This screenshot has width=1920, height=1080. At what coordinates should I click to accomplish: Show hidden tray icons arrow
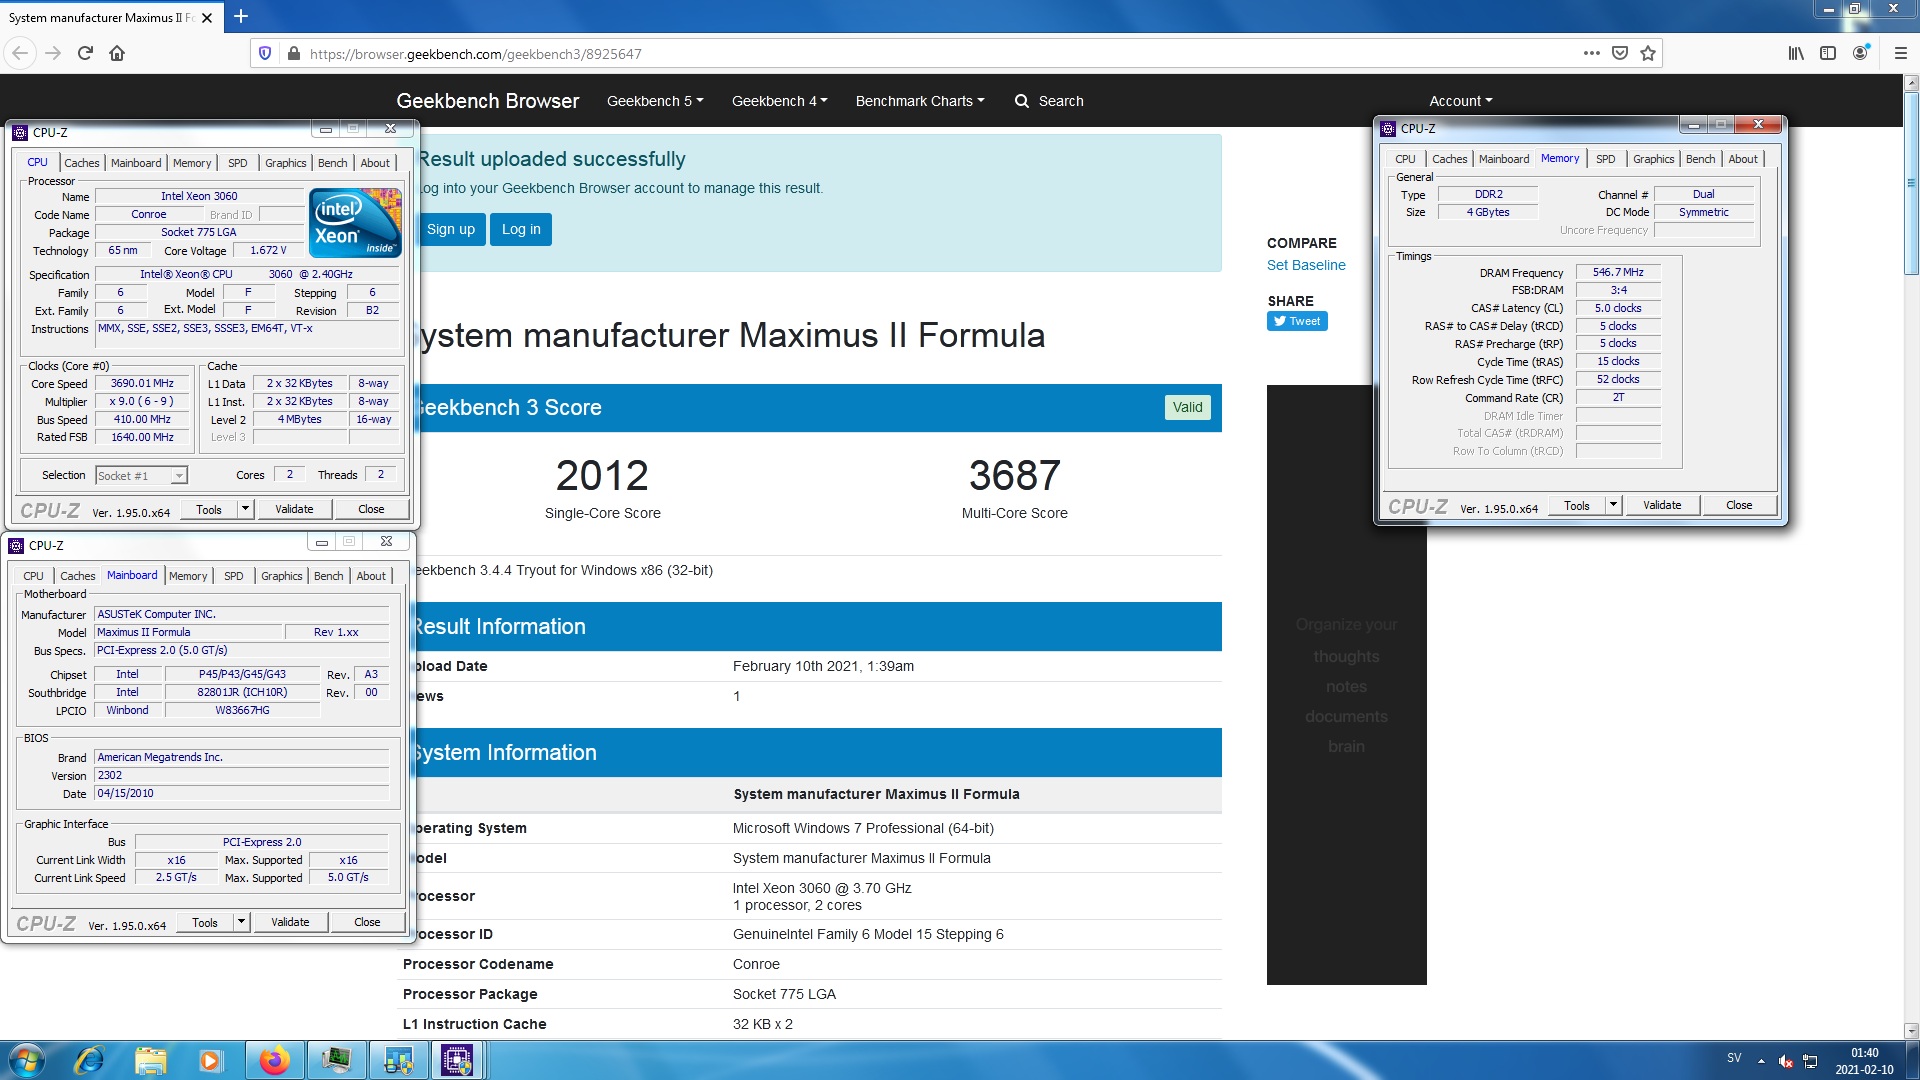click(x=1761, y=1061)
